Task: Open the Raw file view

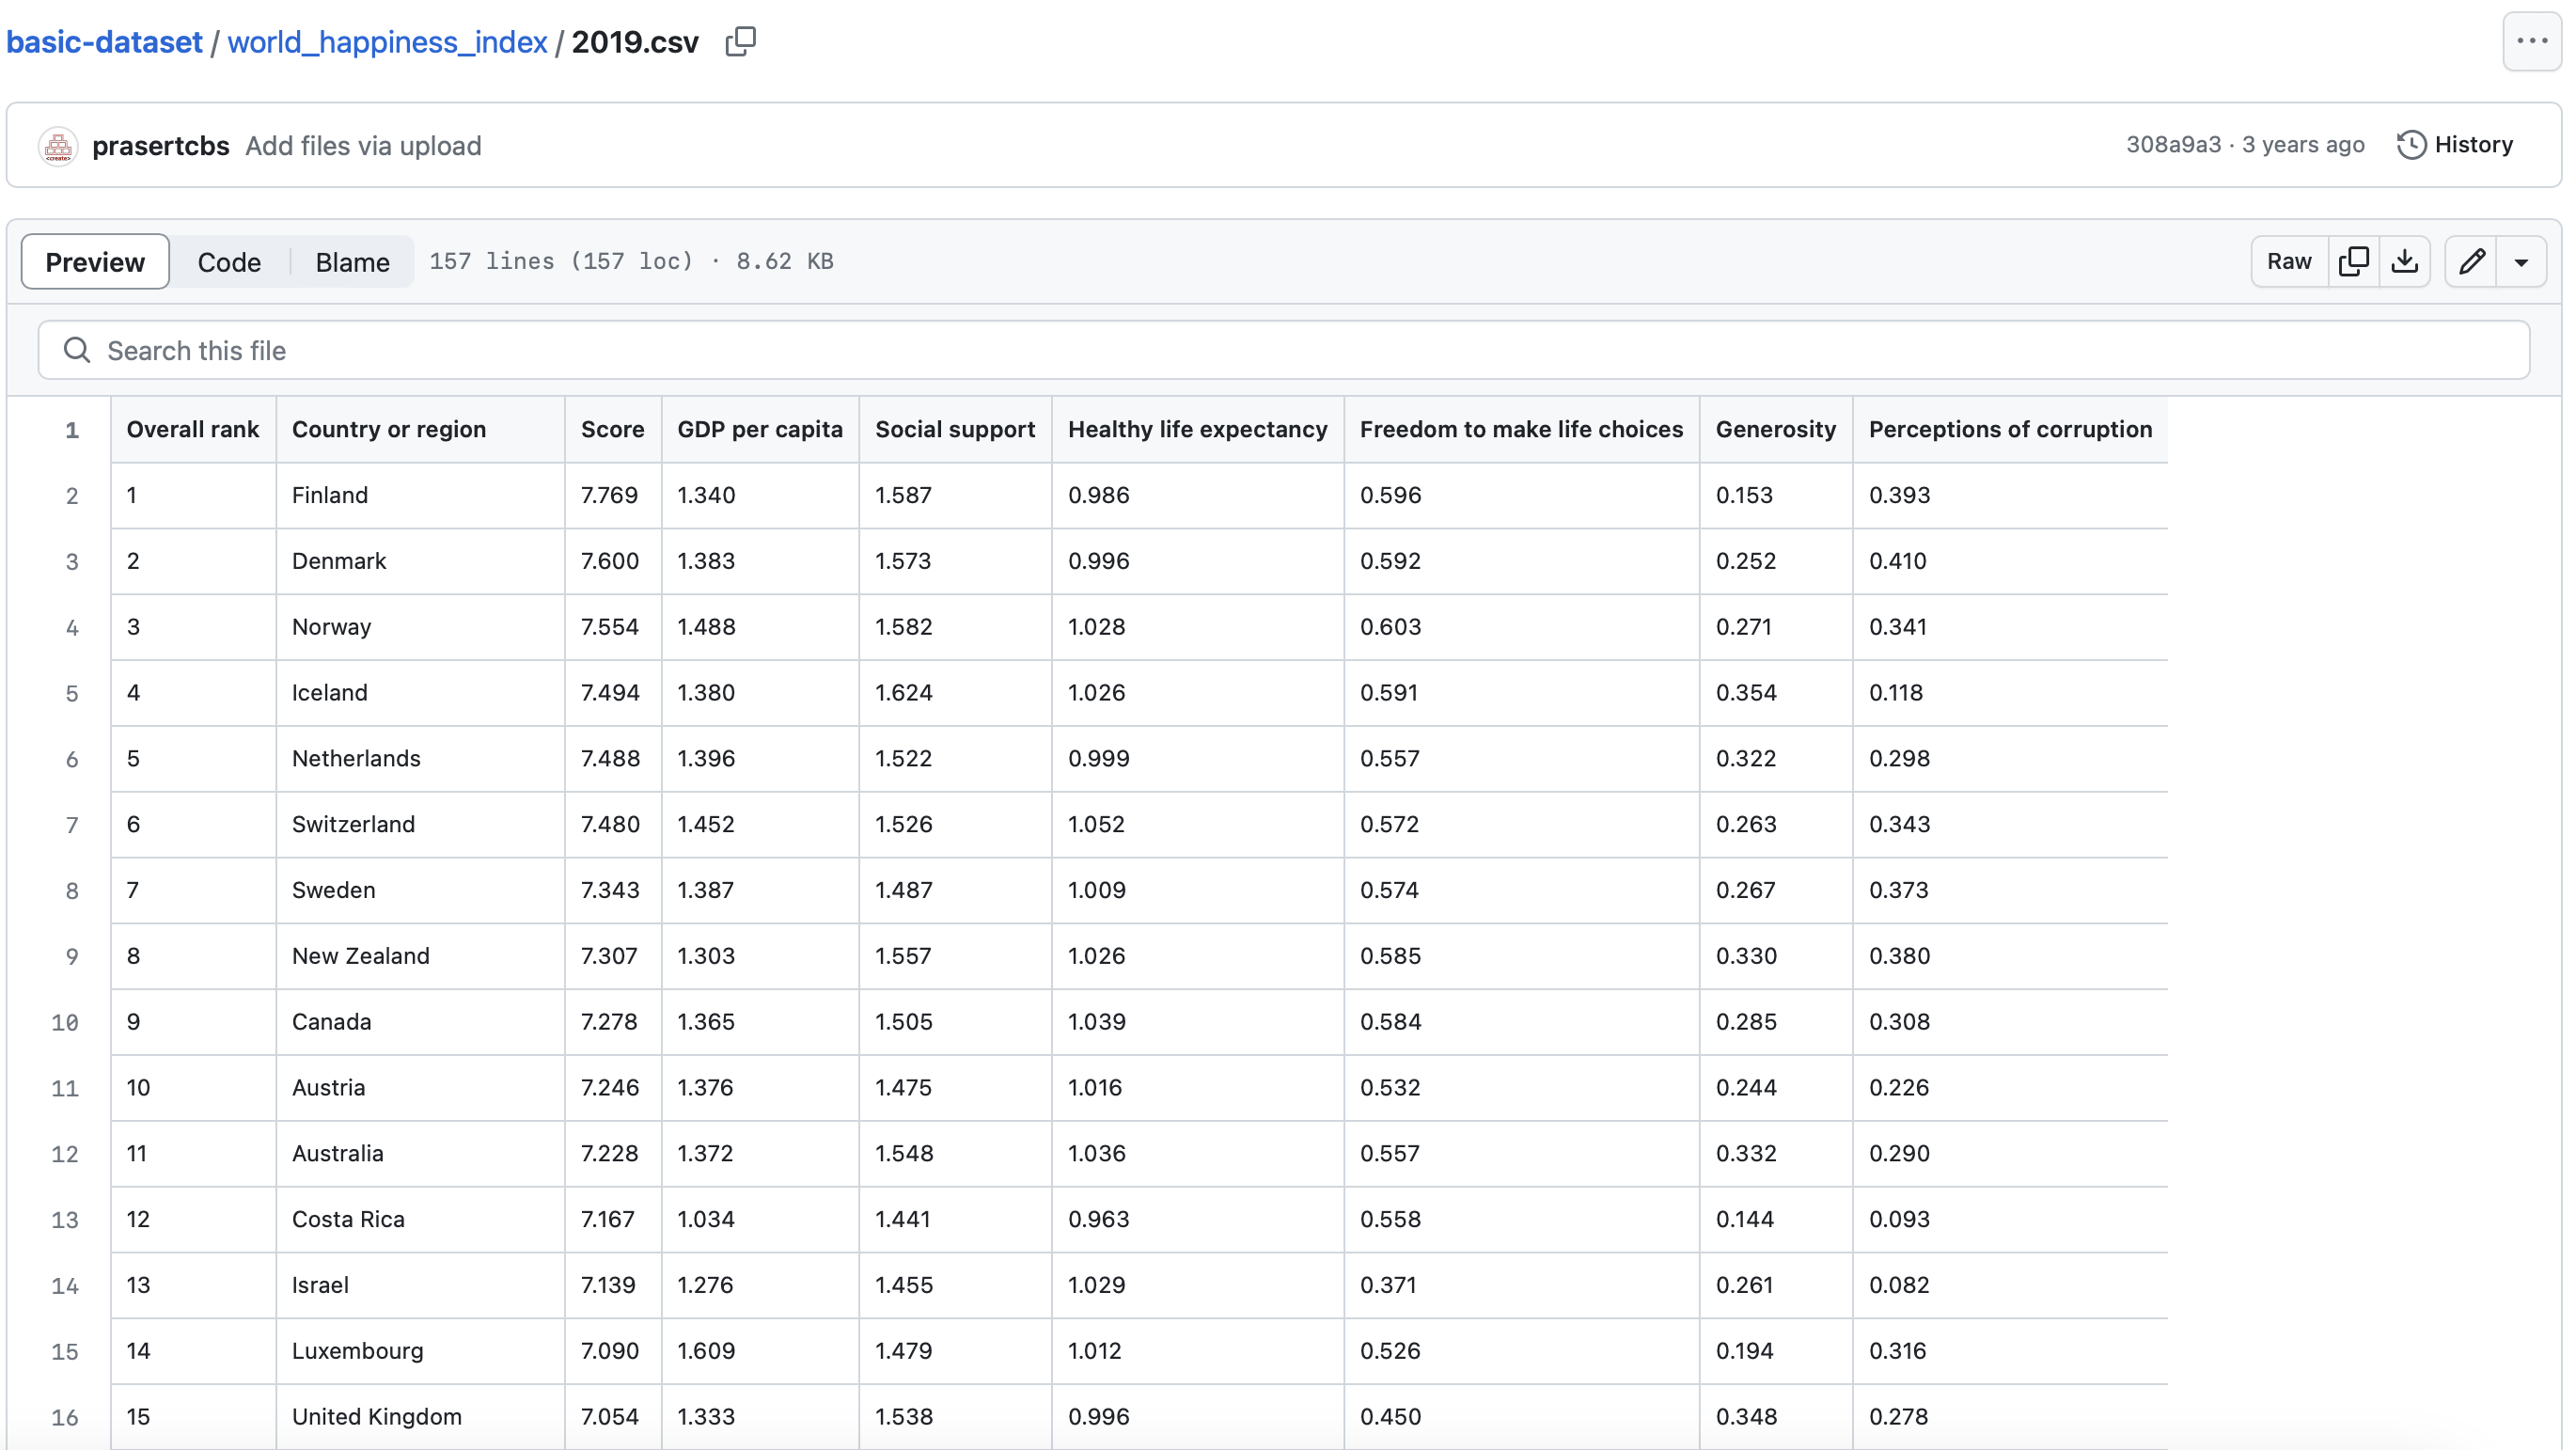Action: pyautogui.click(x=2289, y=262)
